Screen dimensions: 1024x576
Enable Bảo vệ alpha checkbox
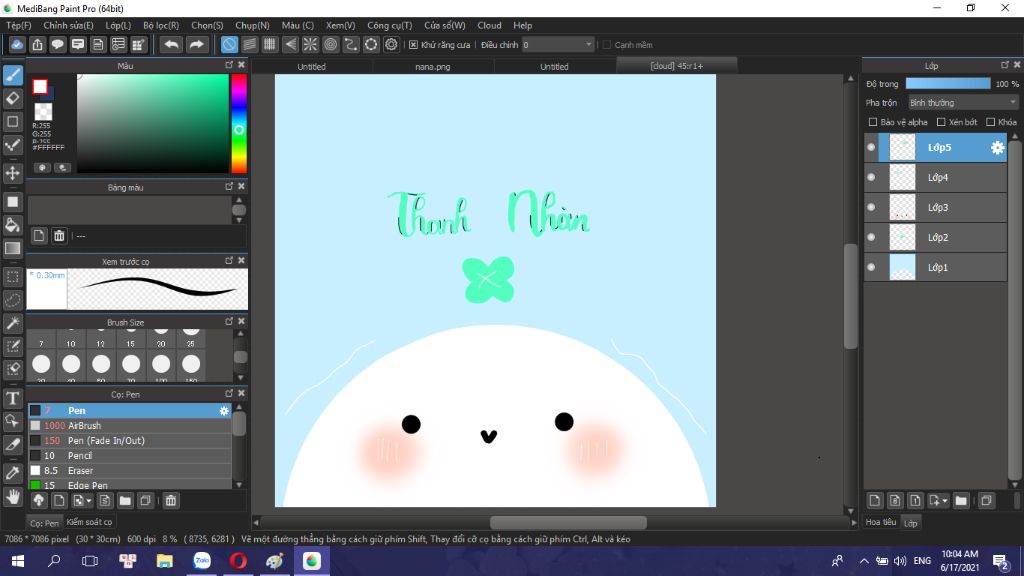pos(872,122)
